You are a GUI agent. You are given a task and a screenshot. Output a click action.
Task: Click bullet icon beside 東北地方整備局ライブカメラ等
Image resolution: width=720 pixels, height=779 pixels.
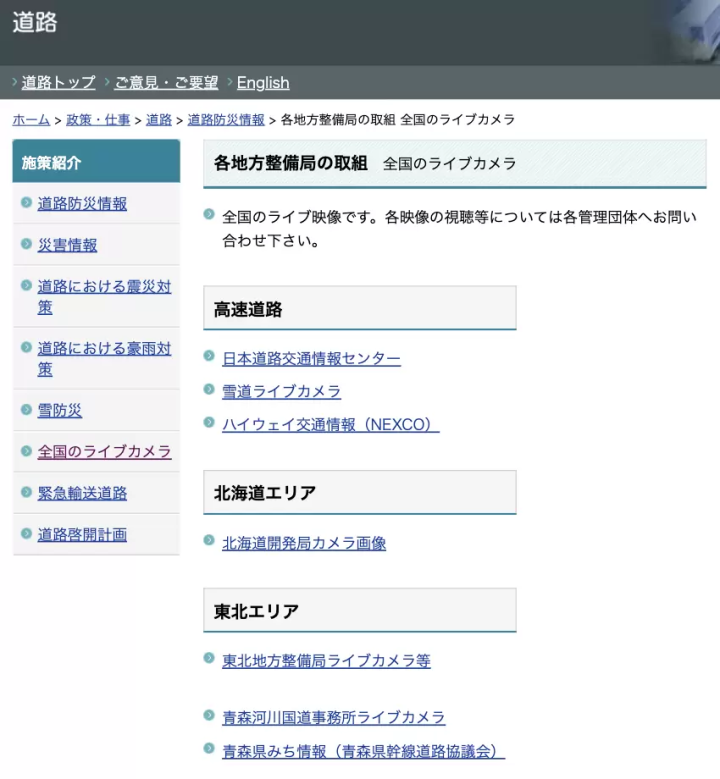click(x=209, y=658)
